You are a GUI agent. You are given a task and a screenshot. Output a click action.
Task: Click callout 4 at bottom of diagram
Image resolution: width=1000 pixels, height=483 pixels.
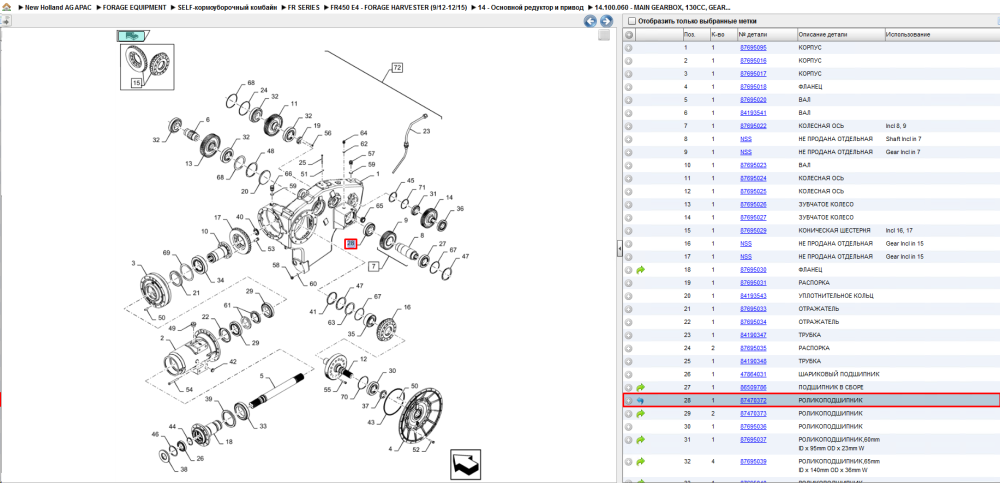click(x=390, y=450)
